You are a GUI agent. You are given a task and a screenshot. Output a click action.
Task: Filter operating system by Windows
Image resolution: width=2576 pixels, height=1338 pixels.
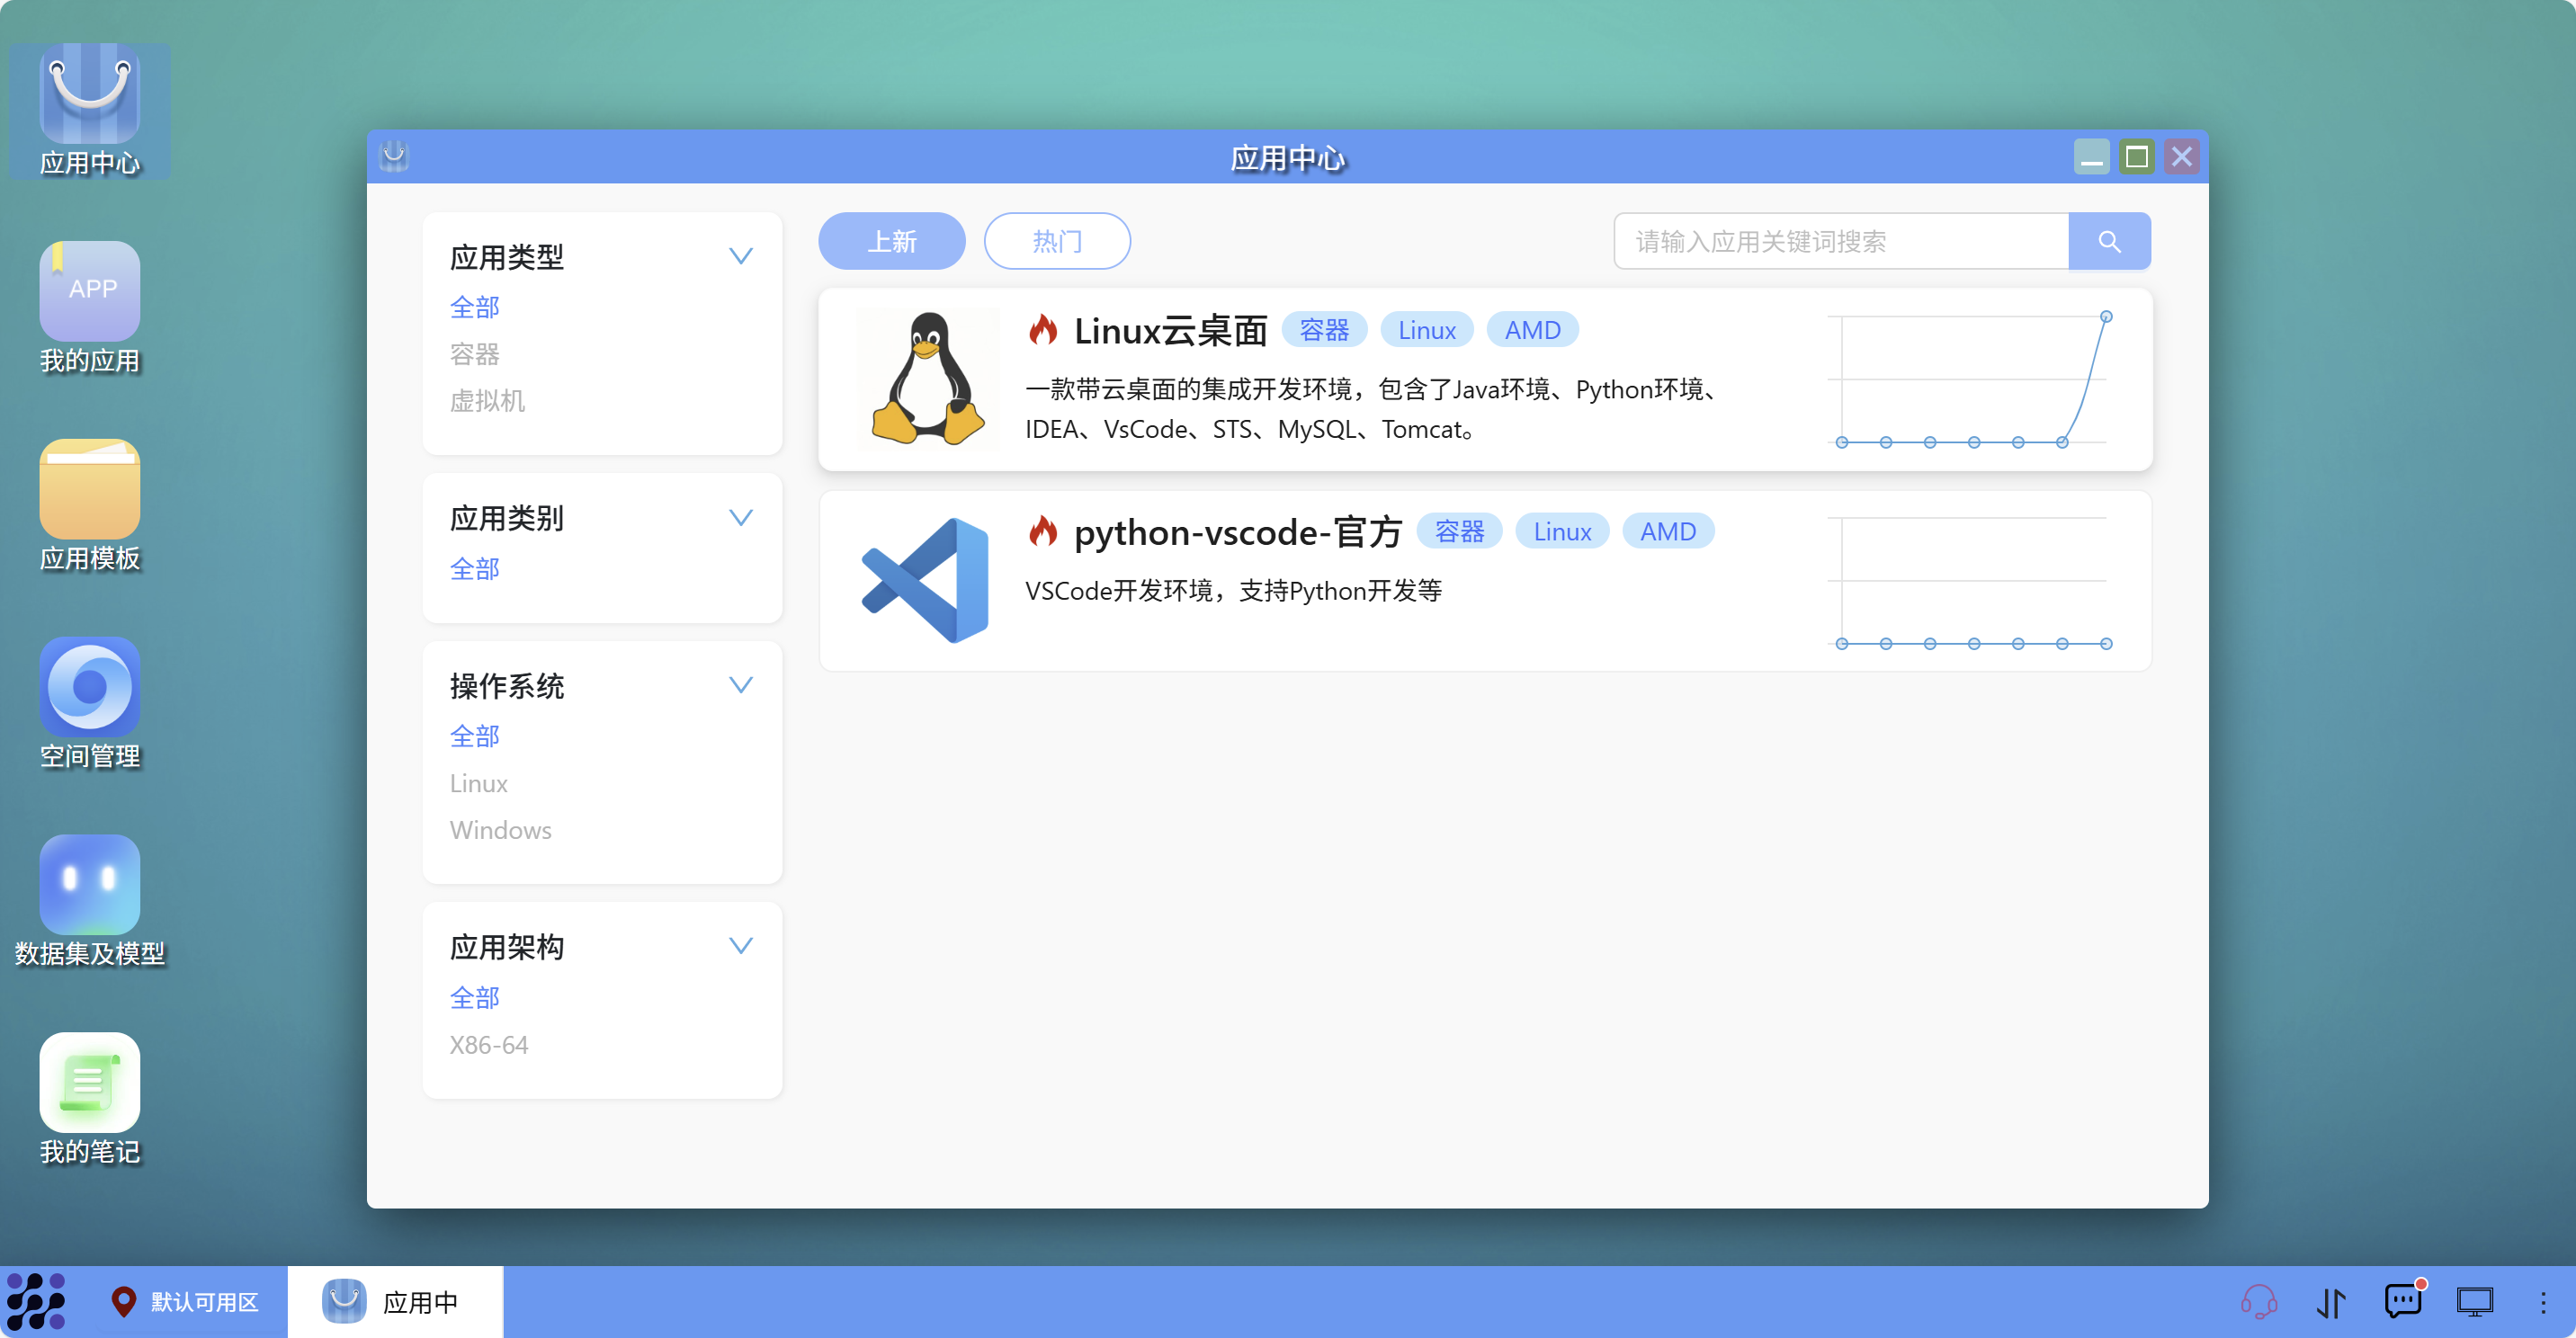point(500,830)
